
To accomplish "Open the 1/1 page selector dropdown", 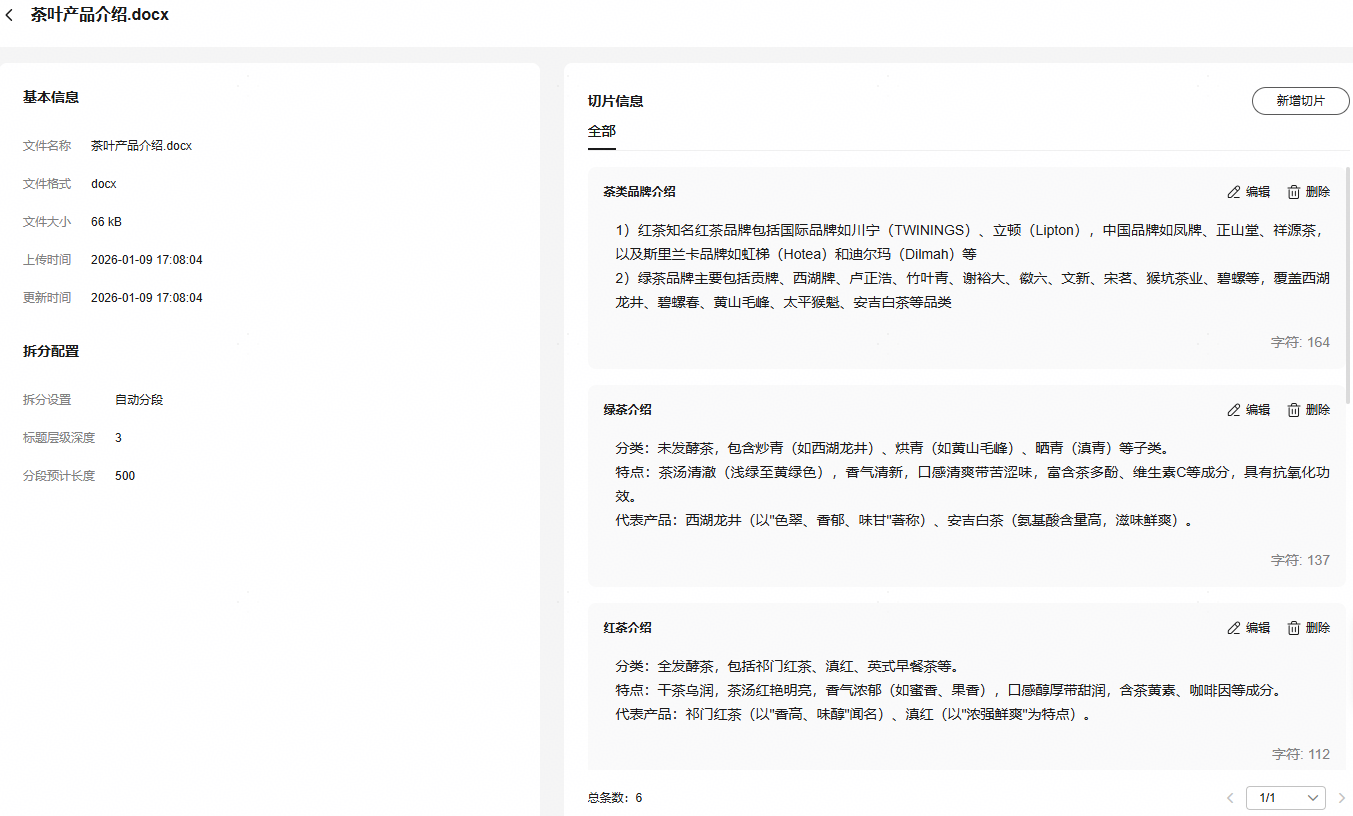I will pyautogui.click(x=1285, y=798).
